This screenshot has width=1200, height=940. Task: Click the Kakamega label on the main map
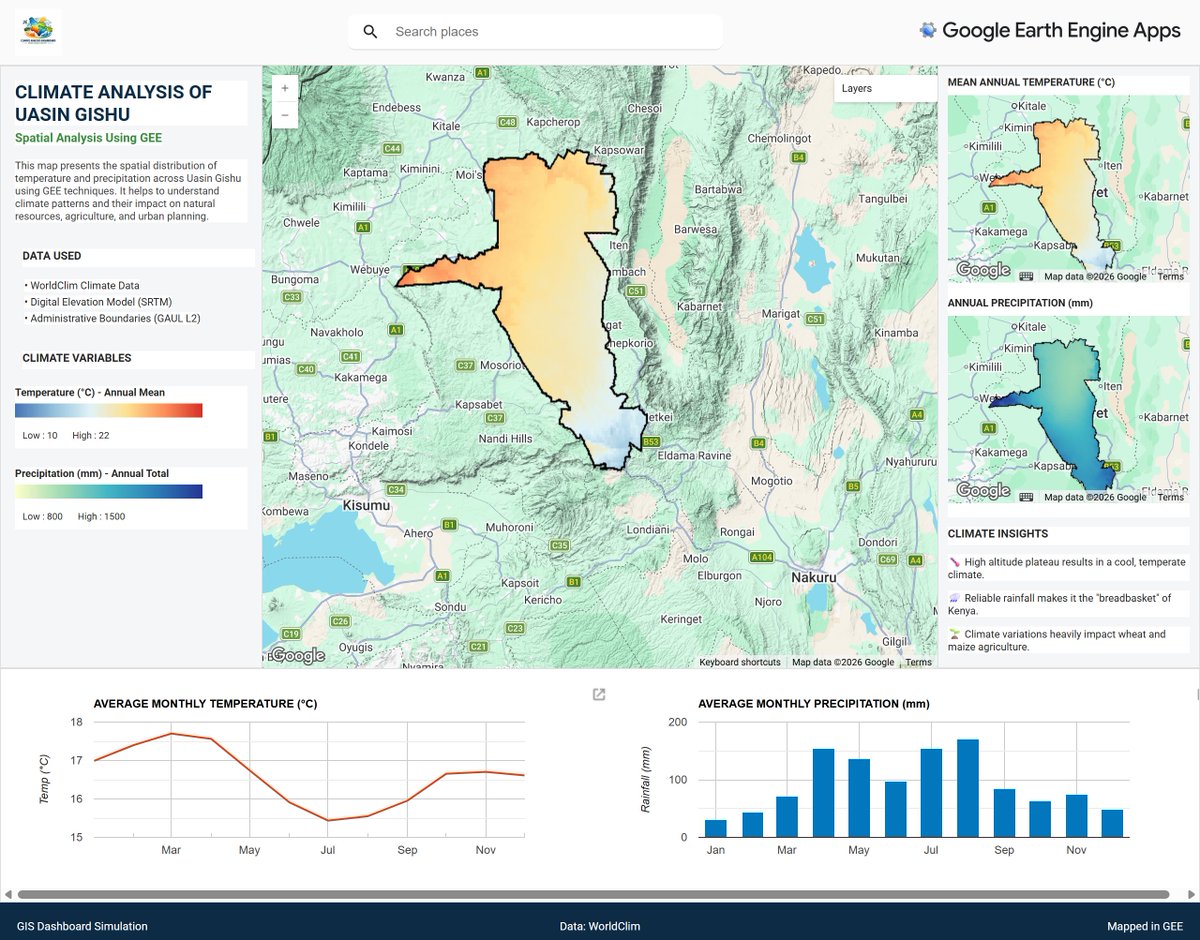pos(360,378)
